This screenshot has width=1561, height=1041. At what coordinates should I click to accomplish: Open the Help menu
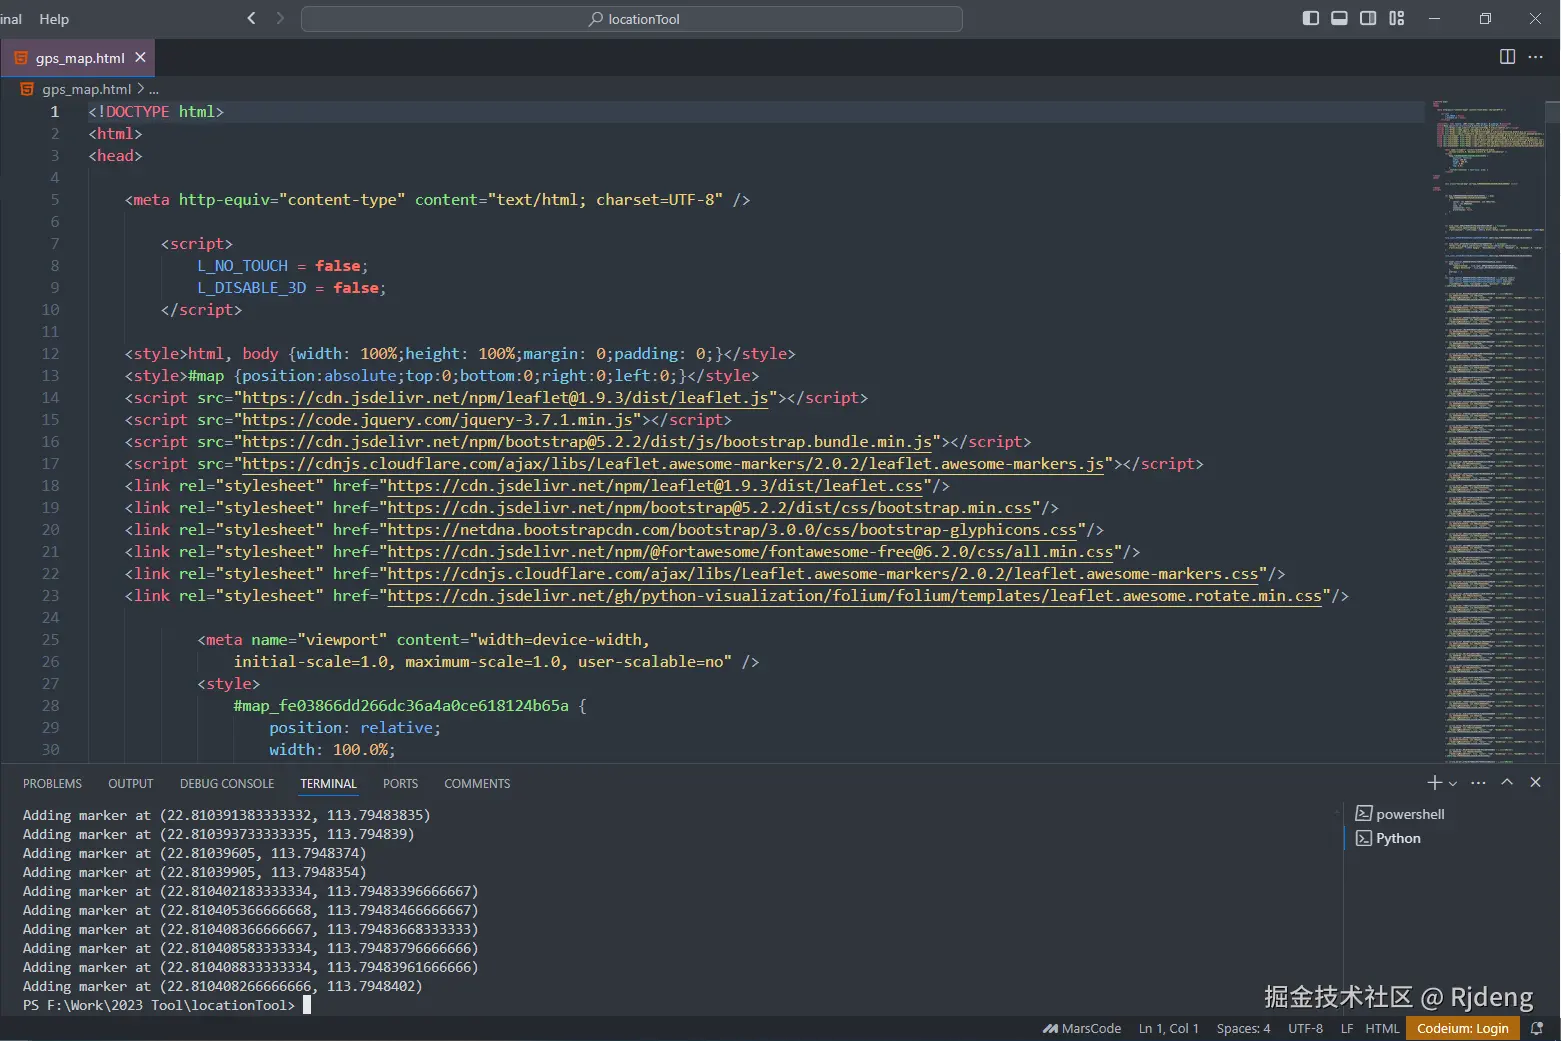(54, 19)
